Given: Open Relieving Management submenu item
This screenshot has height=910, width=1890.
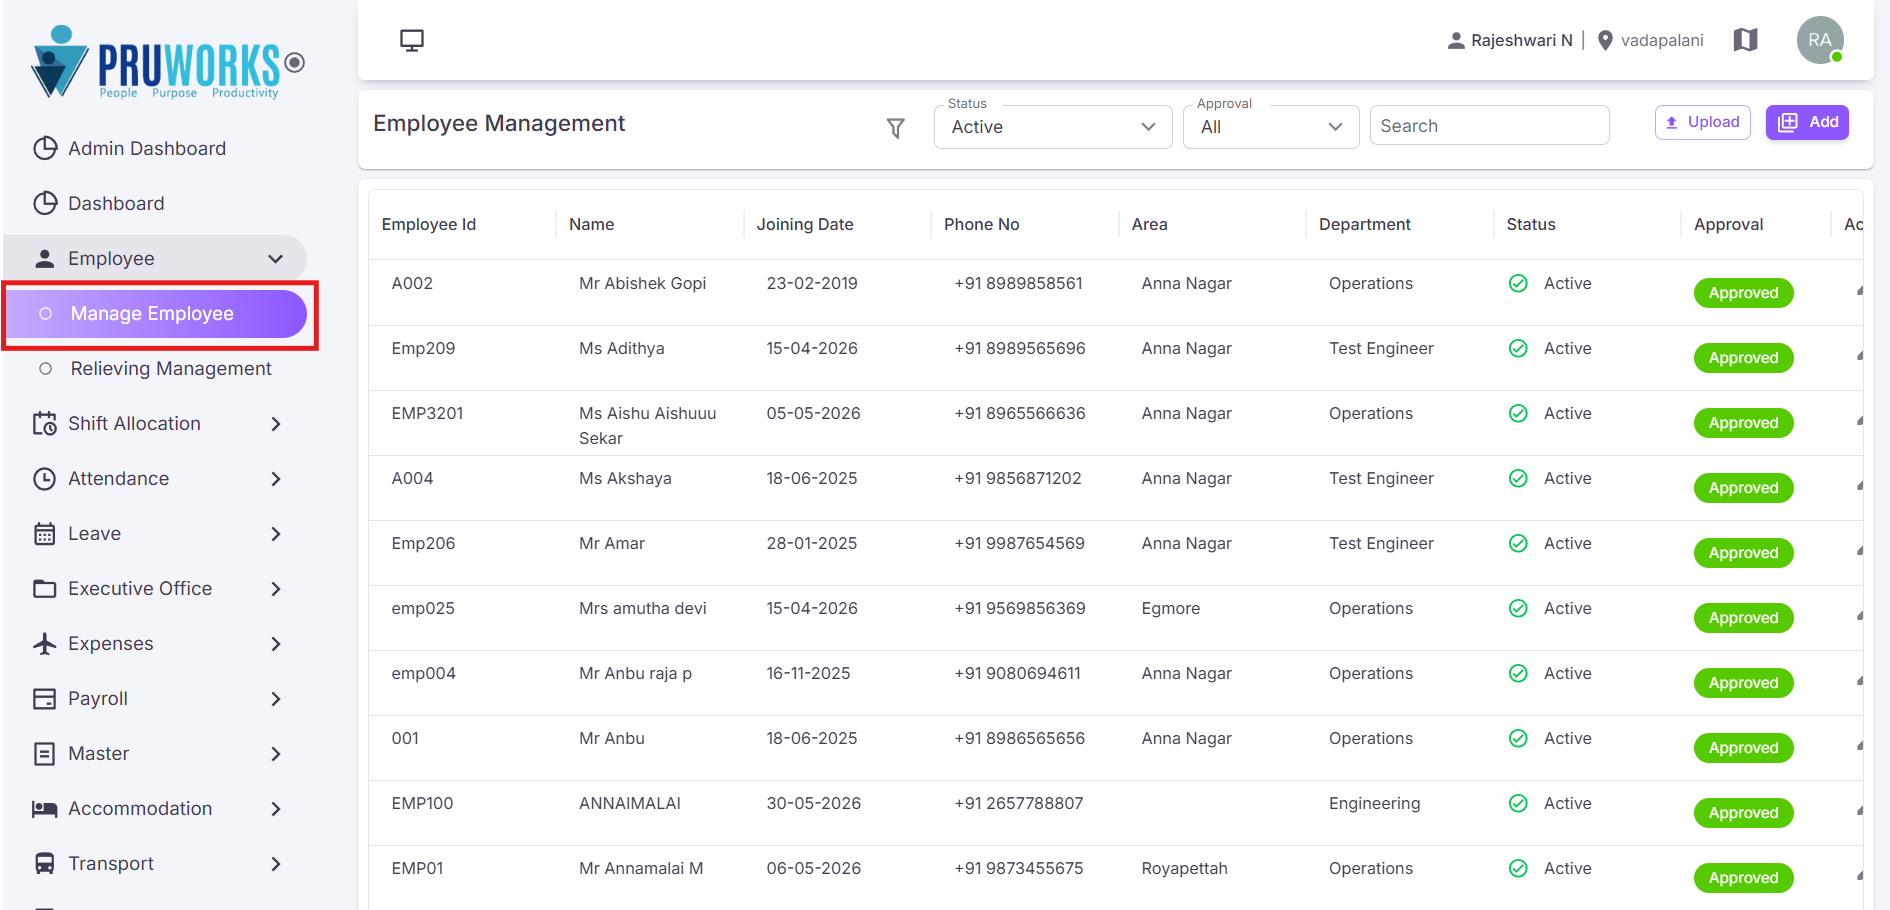Looking at the screenshot, I should [x=155, y=369].
